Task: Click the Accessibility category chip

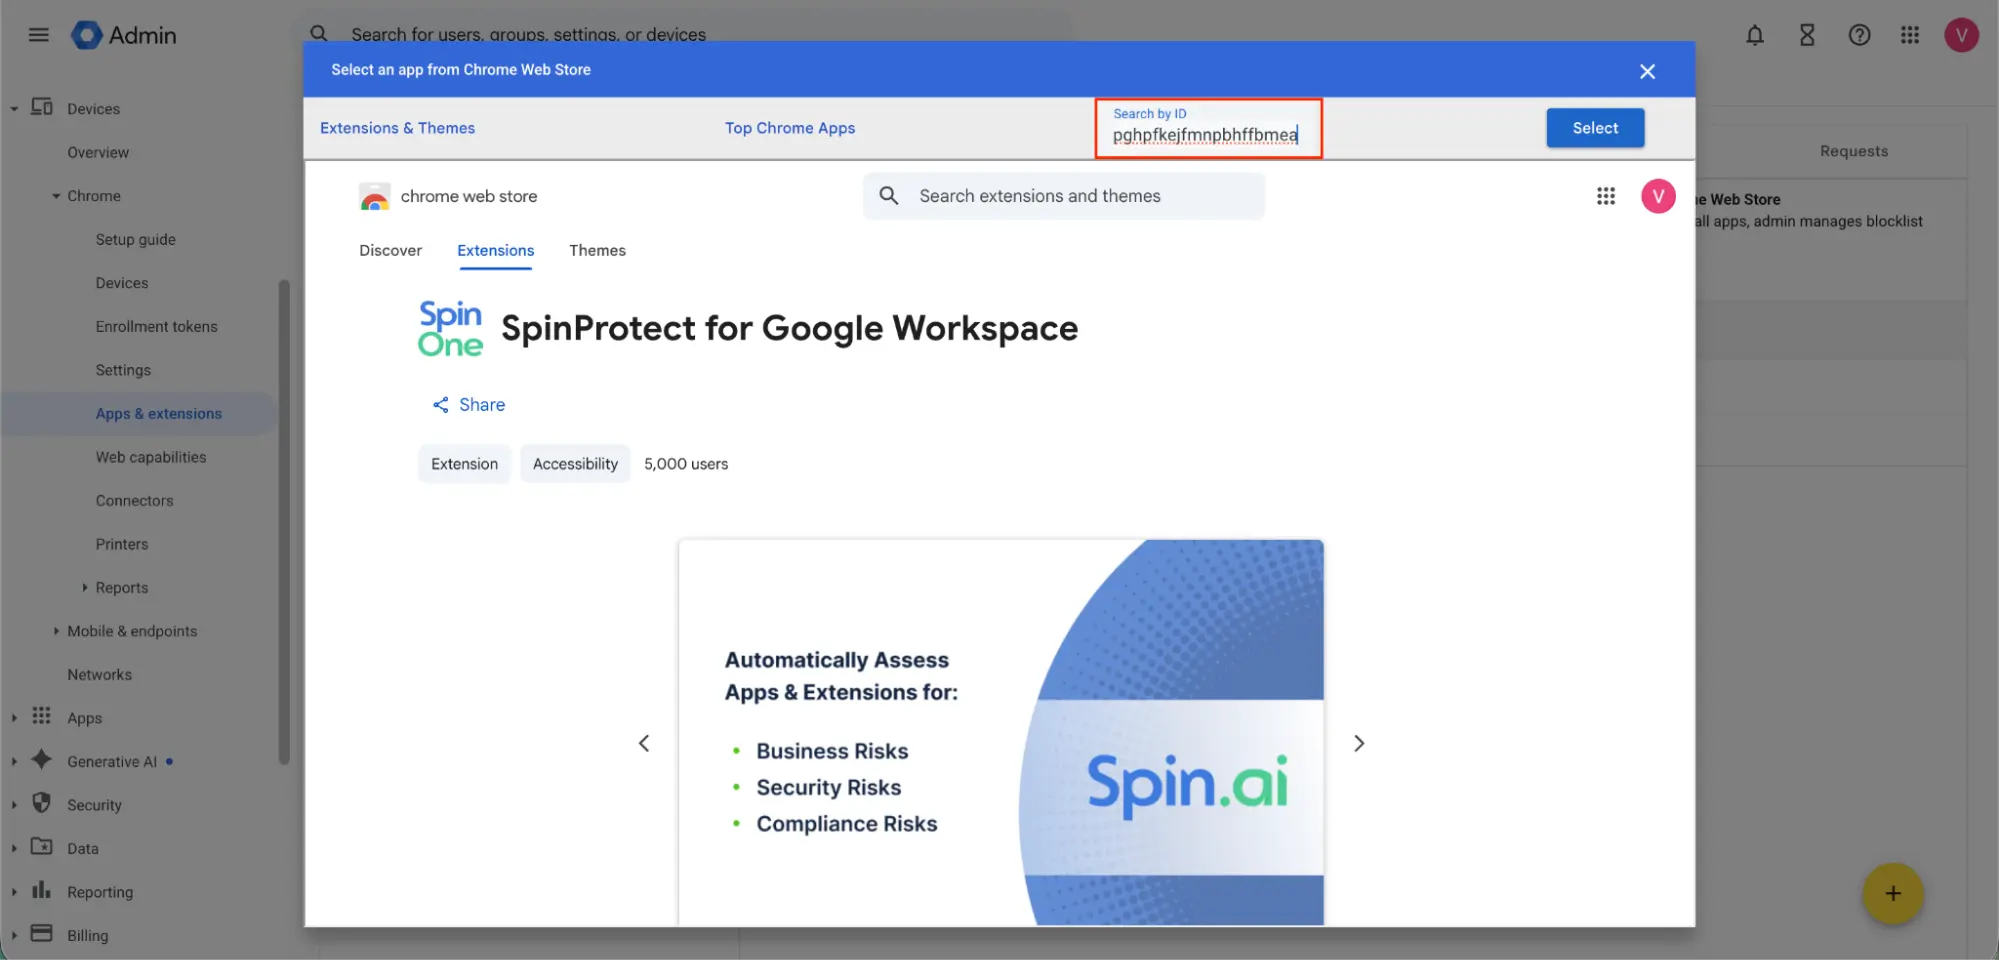Action: click(575, 464)
